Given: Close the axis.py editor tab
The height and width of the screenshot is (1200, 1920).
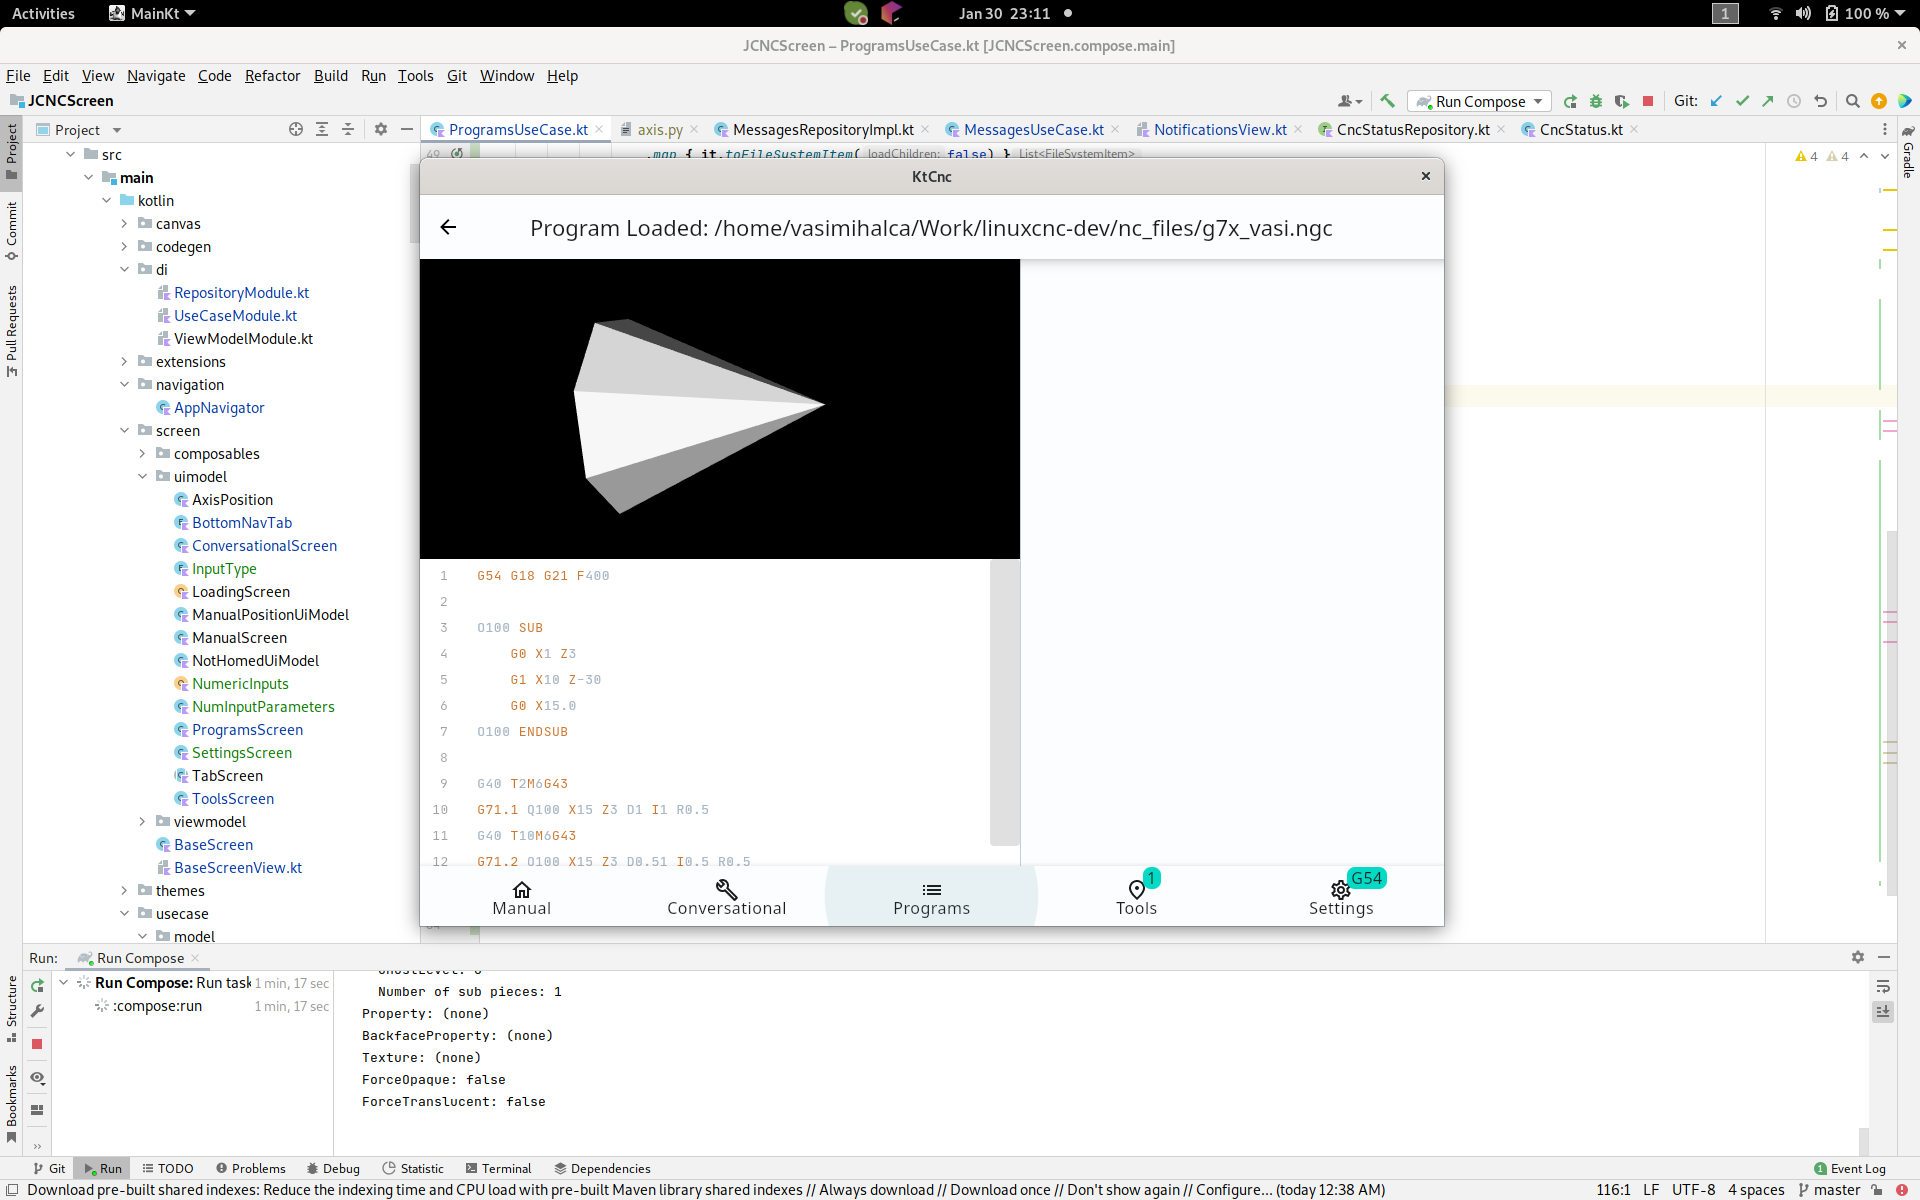Looking at the screenshot, I should point(694,129).
